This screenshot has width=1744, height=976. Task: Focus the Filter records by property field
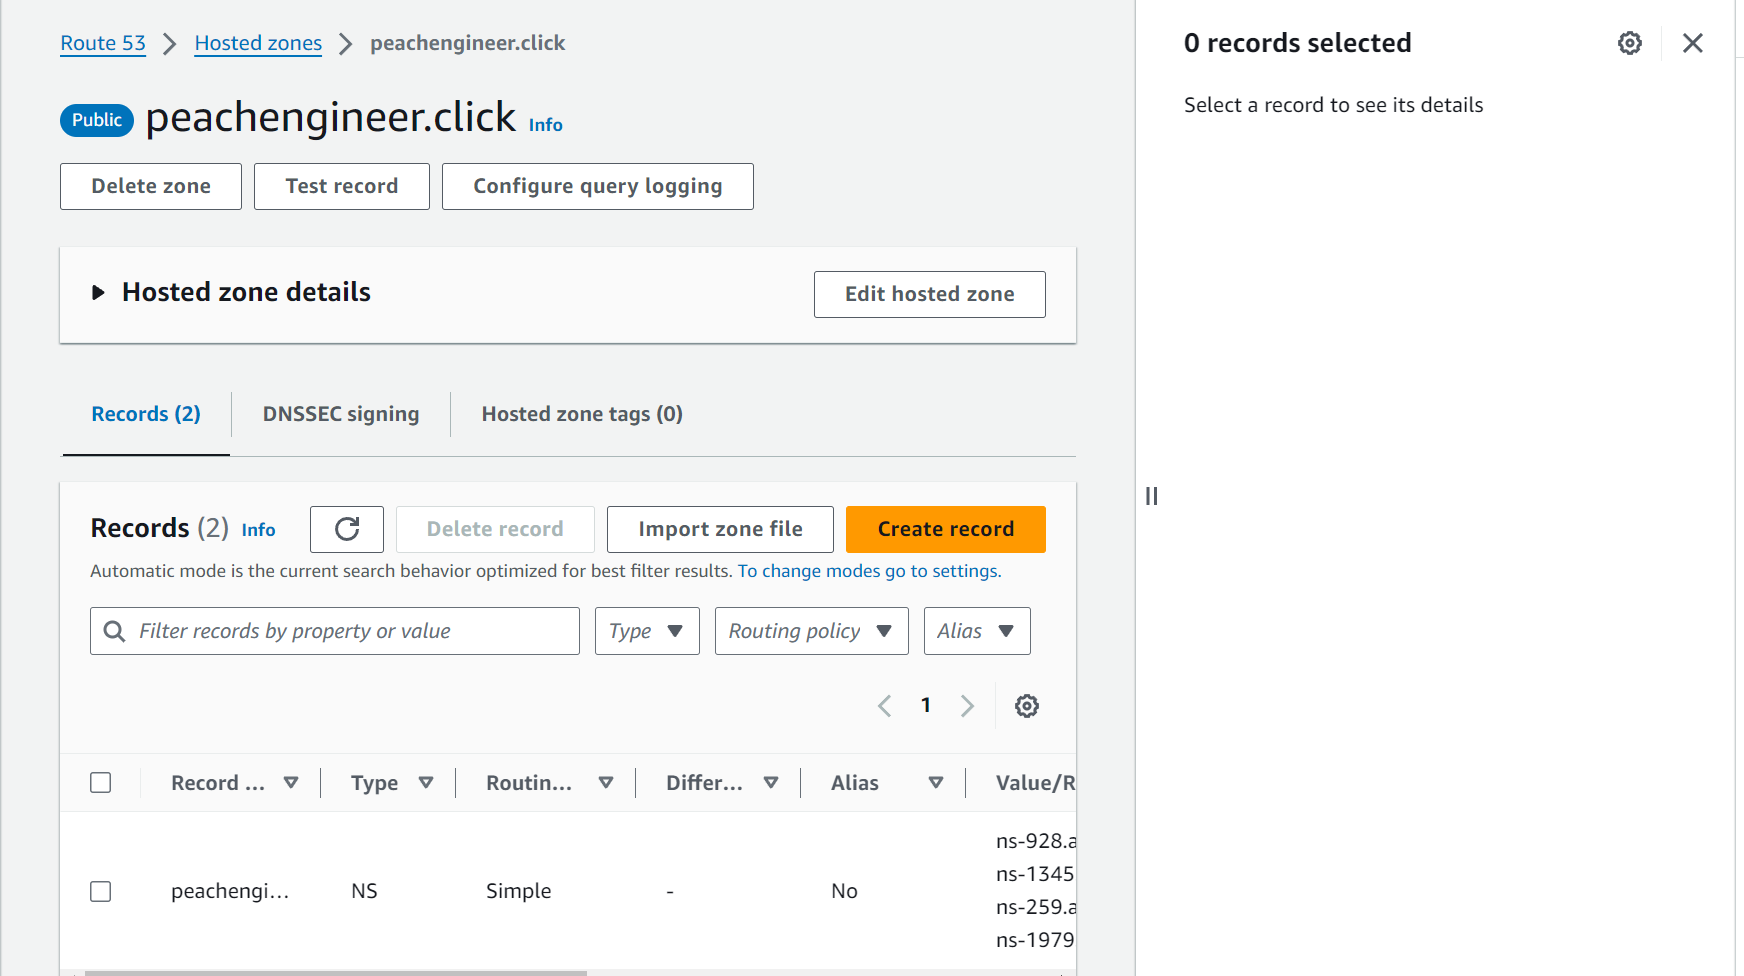[x=335, y=631]
